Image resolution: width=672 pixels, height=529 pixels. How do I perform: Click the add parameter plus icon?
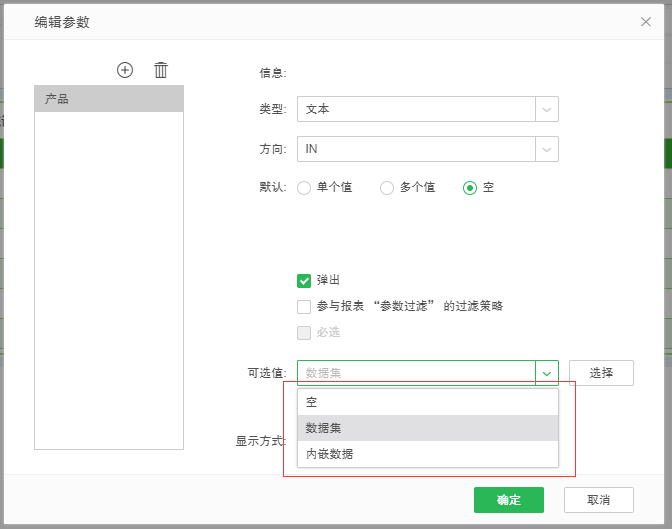pos(125,70)
